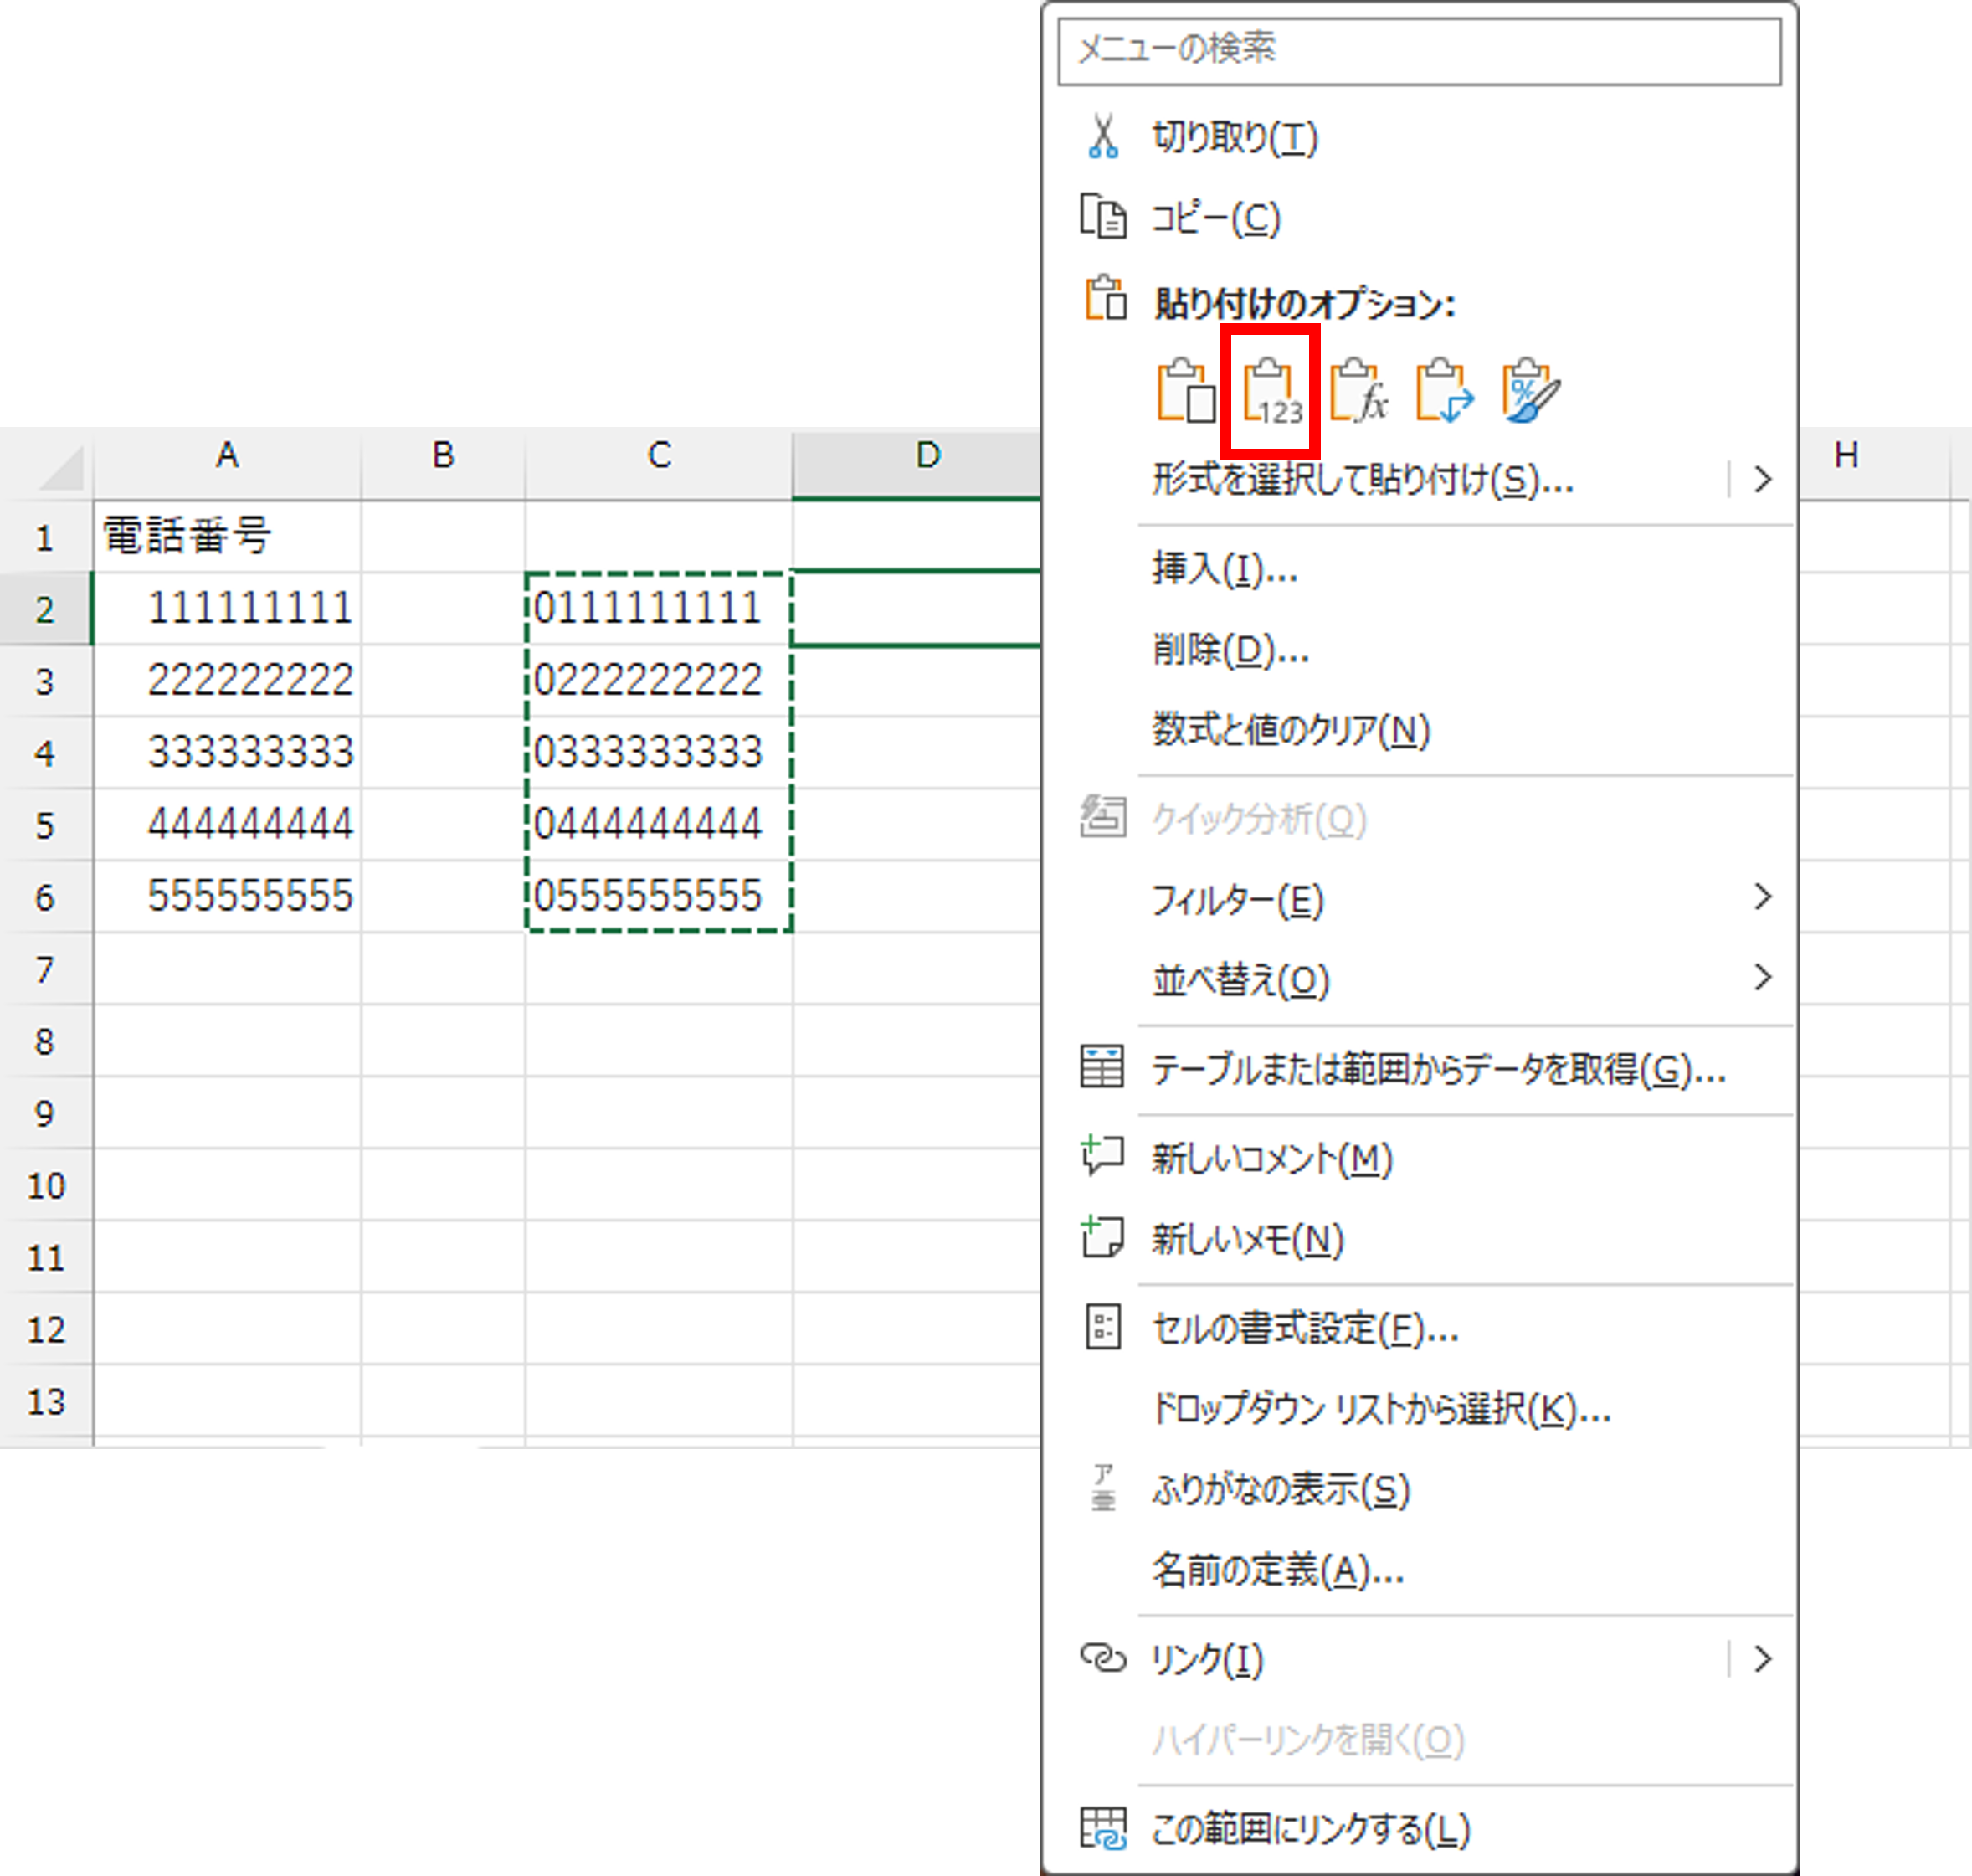This screenshot has width=1972, height=1876.
Task: Click the Paste Values (123) icon
Action: point(1271,392)
